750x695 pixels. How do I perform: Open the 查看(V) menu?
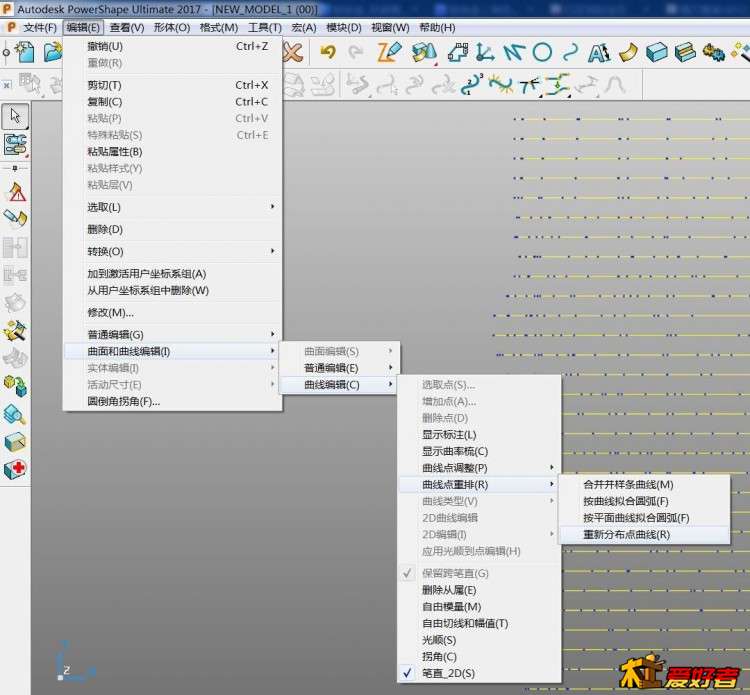pyautogui.click(x=127, y=28)
